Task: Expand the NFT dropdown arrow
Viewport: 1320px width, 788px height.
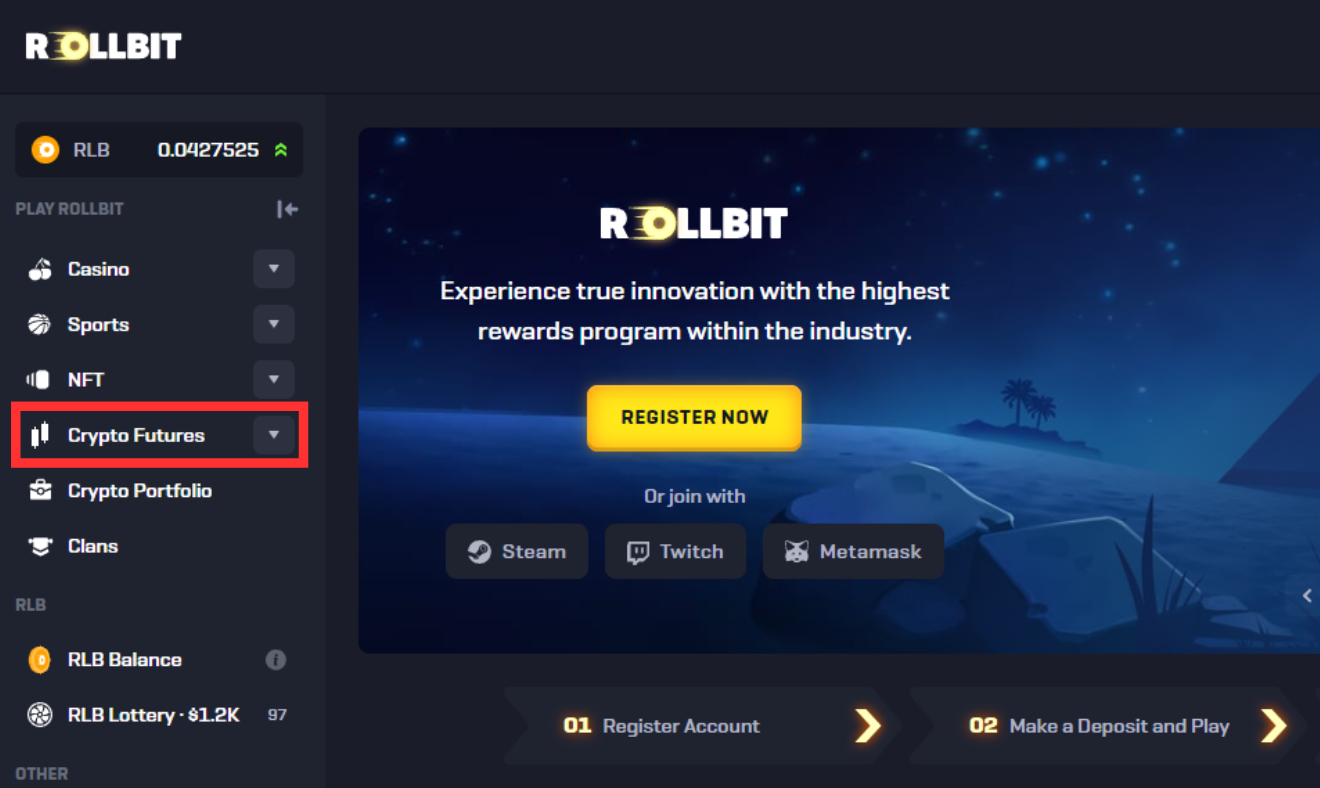Action: point(274,380)
